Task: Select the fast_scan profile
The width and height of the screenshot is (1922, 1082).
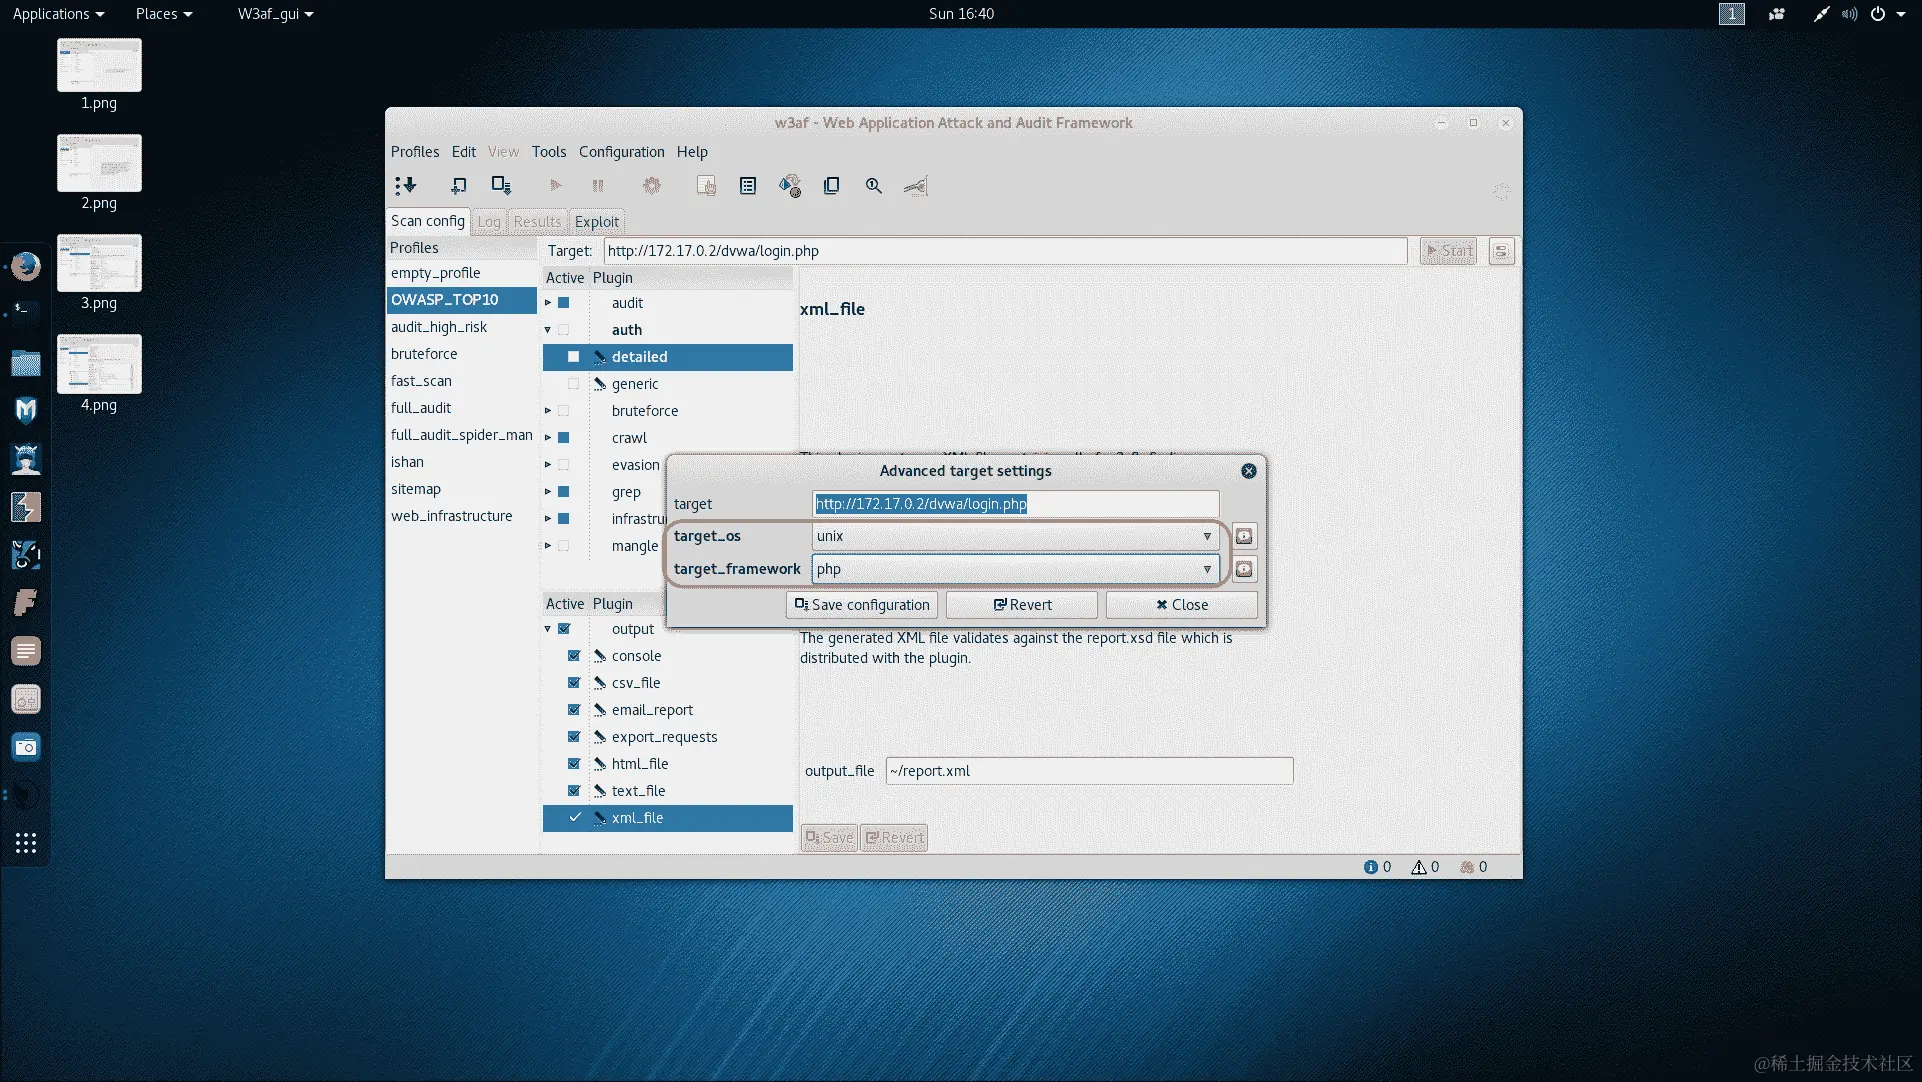Action: pyautogui.click(x=462, y=381)
